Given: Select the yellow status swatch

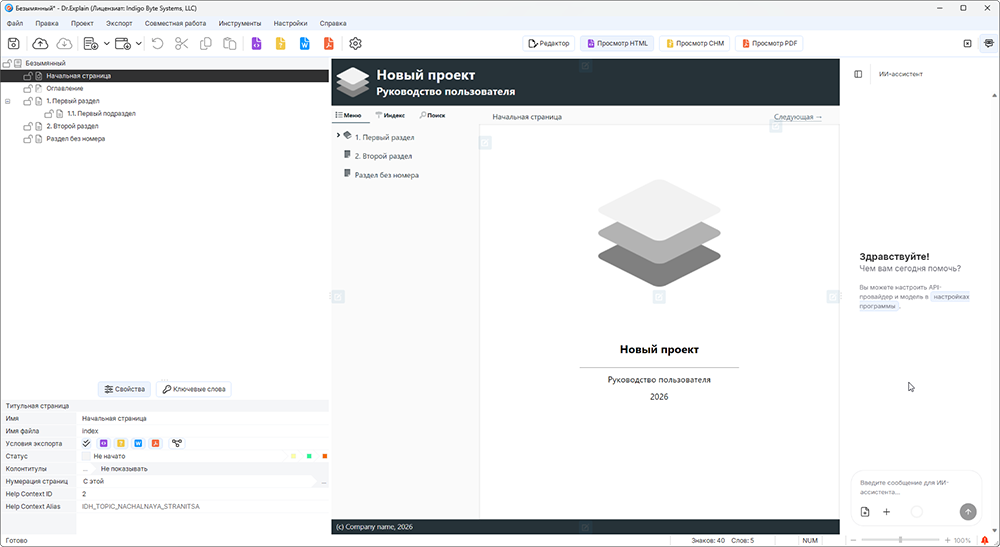Looking at the screenshot, I should 293,456.
